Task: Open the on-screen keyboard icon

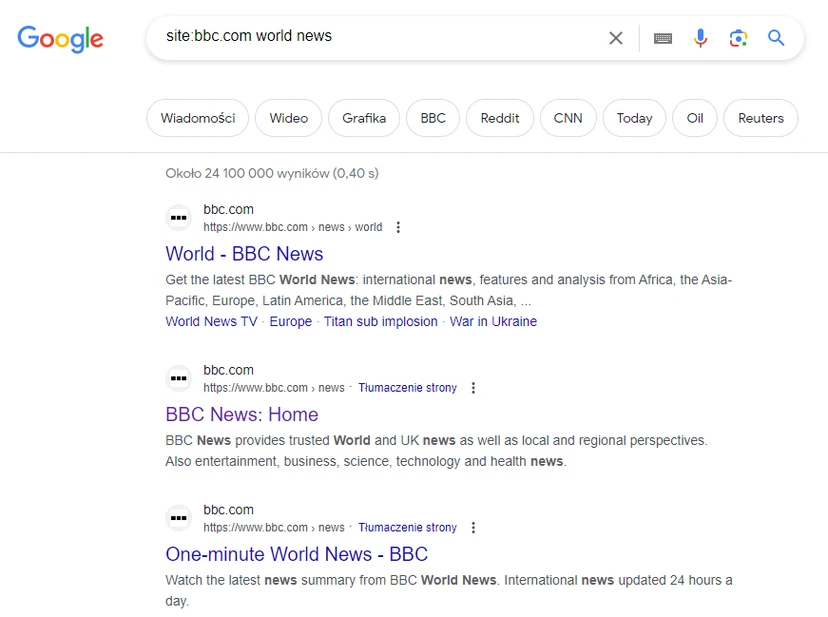Action: tap(663, 38)
